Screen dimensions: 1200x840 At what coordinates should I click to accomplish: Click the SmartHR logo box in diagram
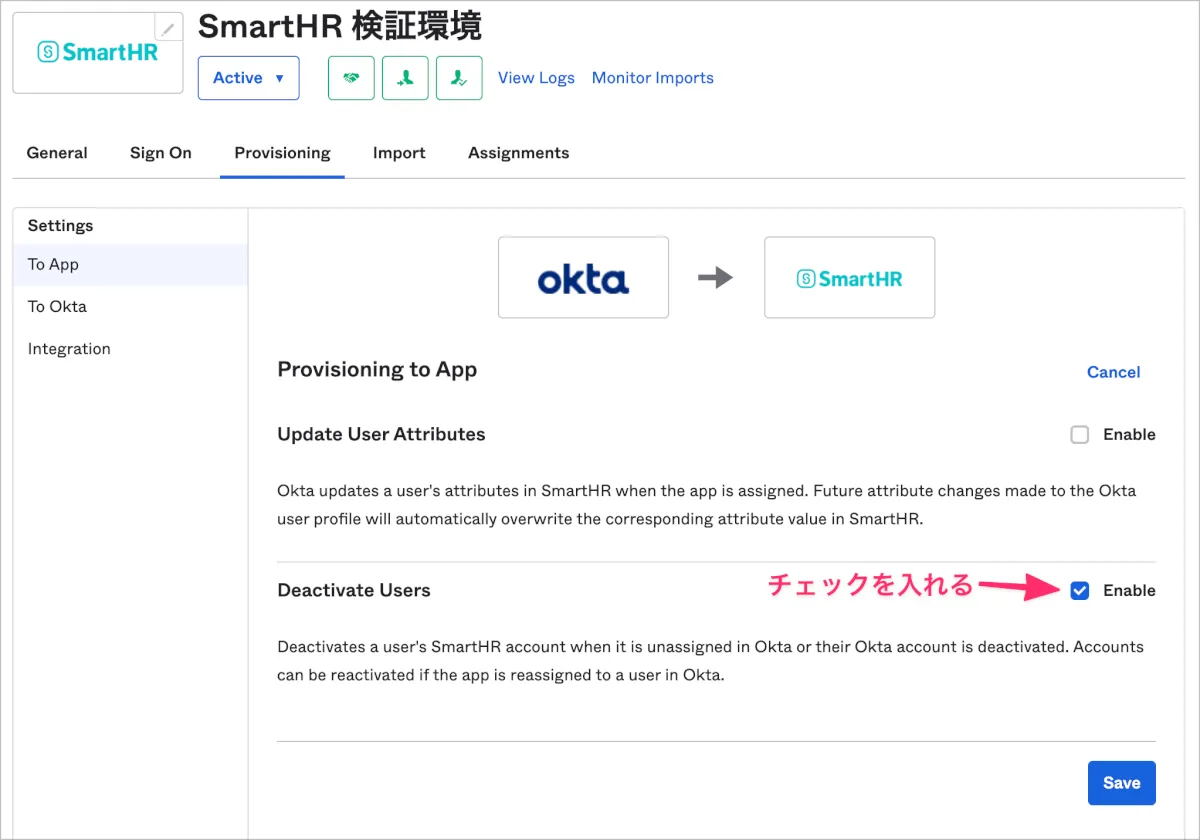coord(849,278)
